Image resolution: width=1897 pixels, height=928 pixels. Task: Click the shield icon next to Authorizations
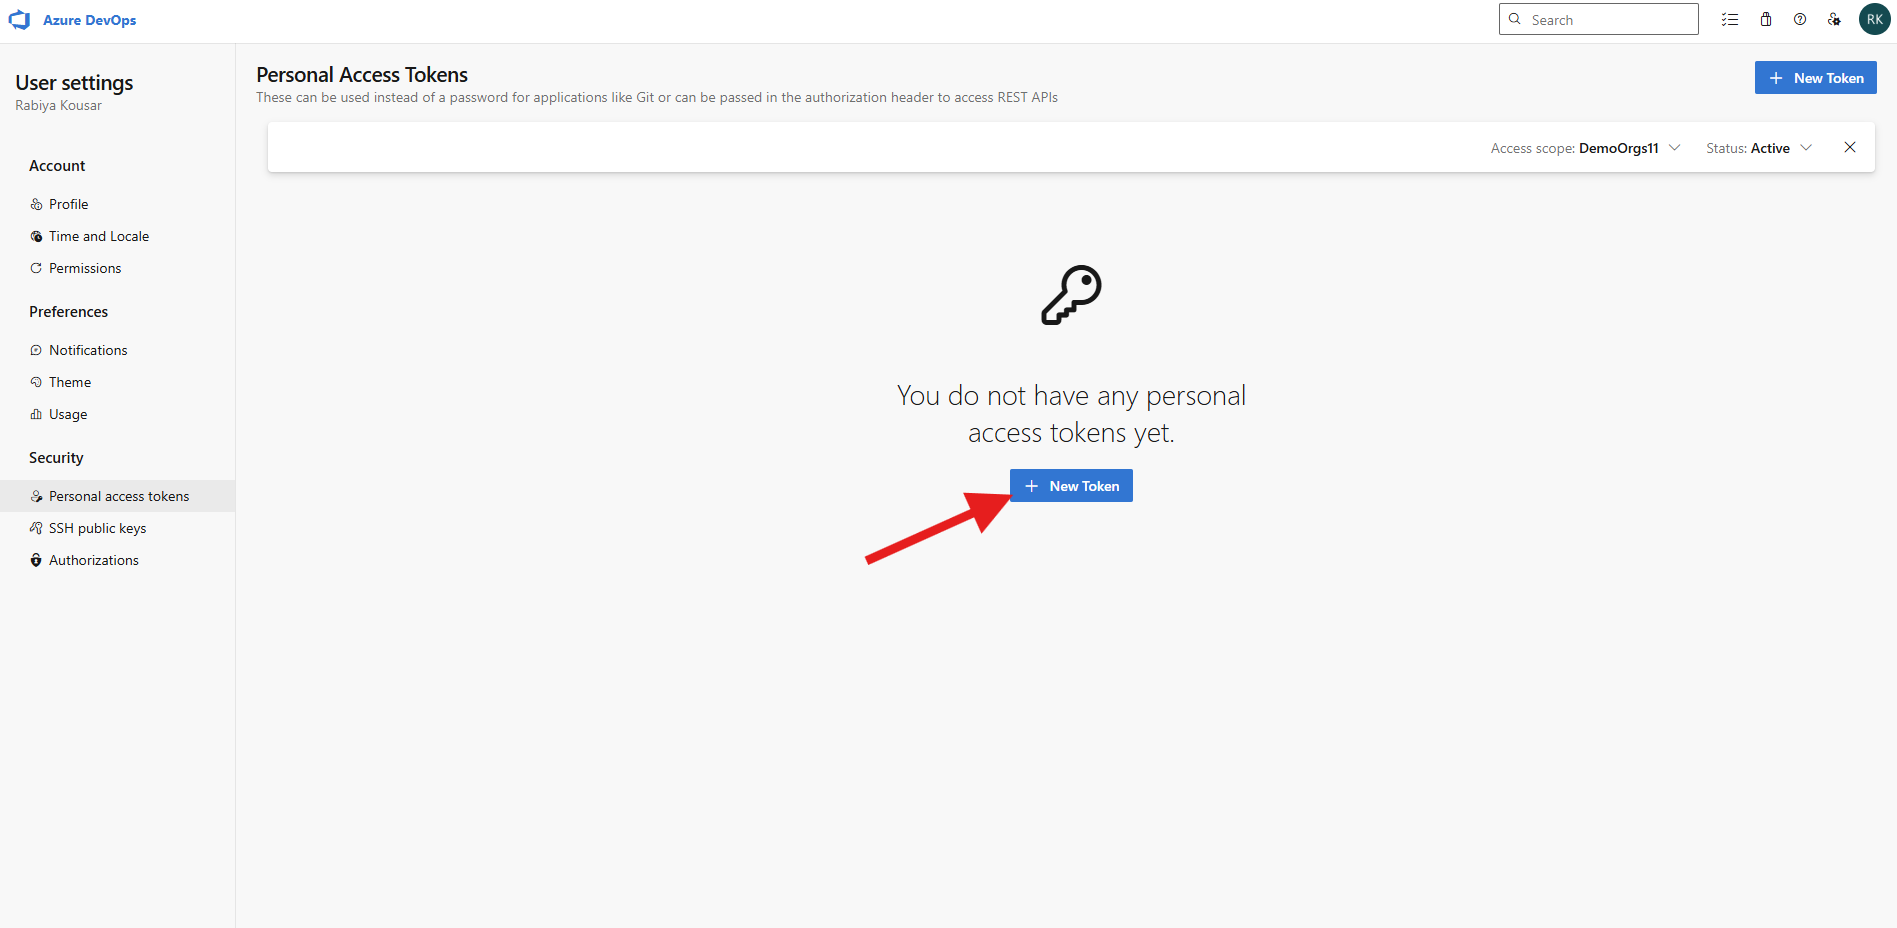point(36,559)
